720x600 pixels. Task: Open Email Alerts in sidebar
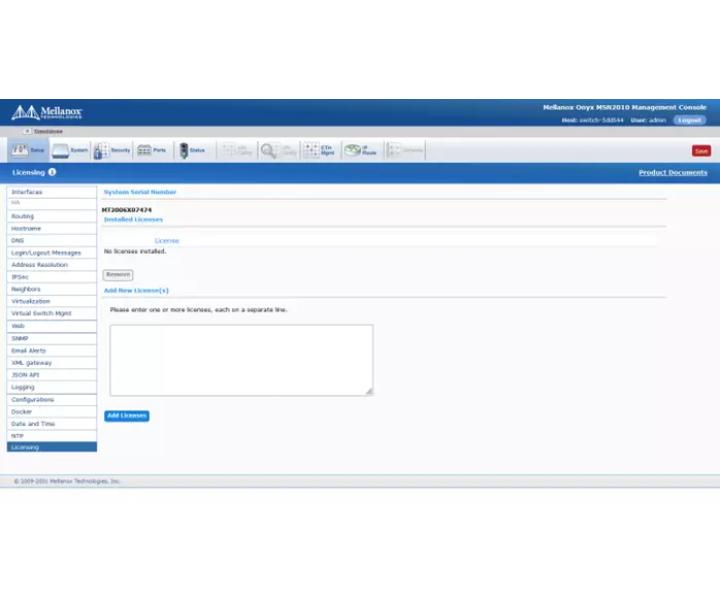[x=52, y=351]
